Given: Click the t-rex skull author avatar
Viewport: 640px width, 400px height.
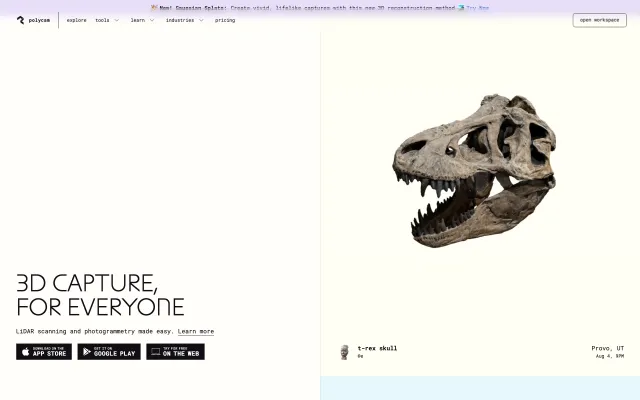Looking at the screenshot, I should 345,352.
